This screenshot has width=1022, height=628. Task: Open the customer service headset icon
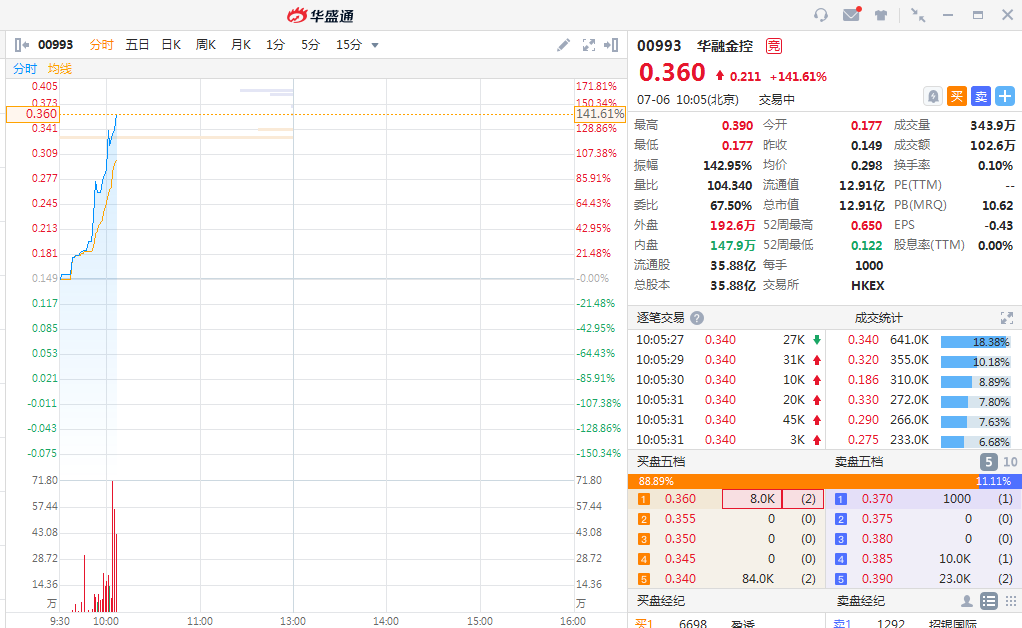(x=821, y=15)
